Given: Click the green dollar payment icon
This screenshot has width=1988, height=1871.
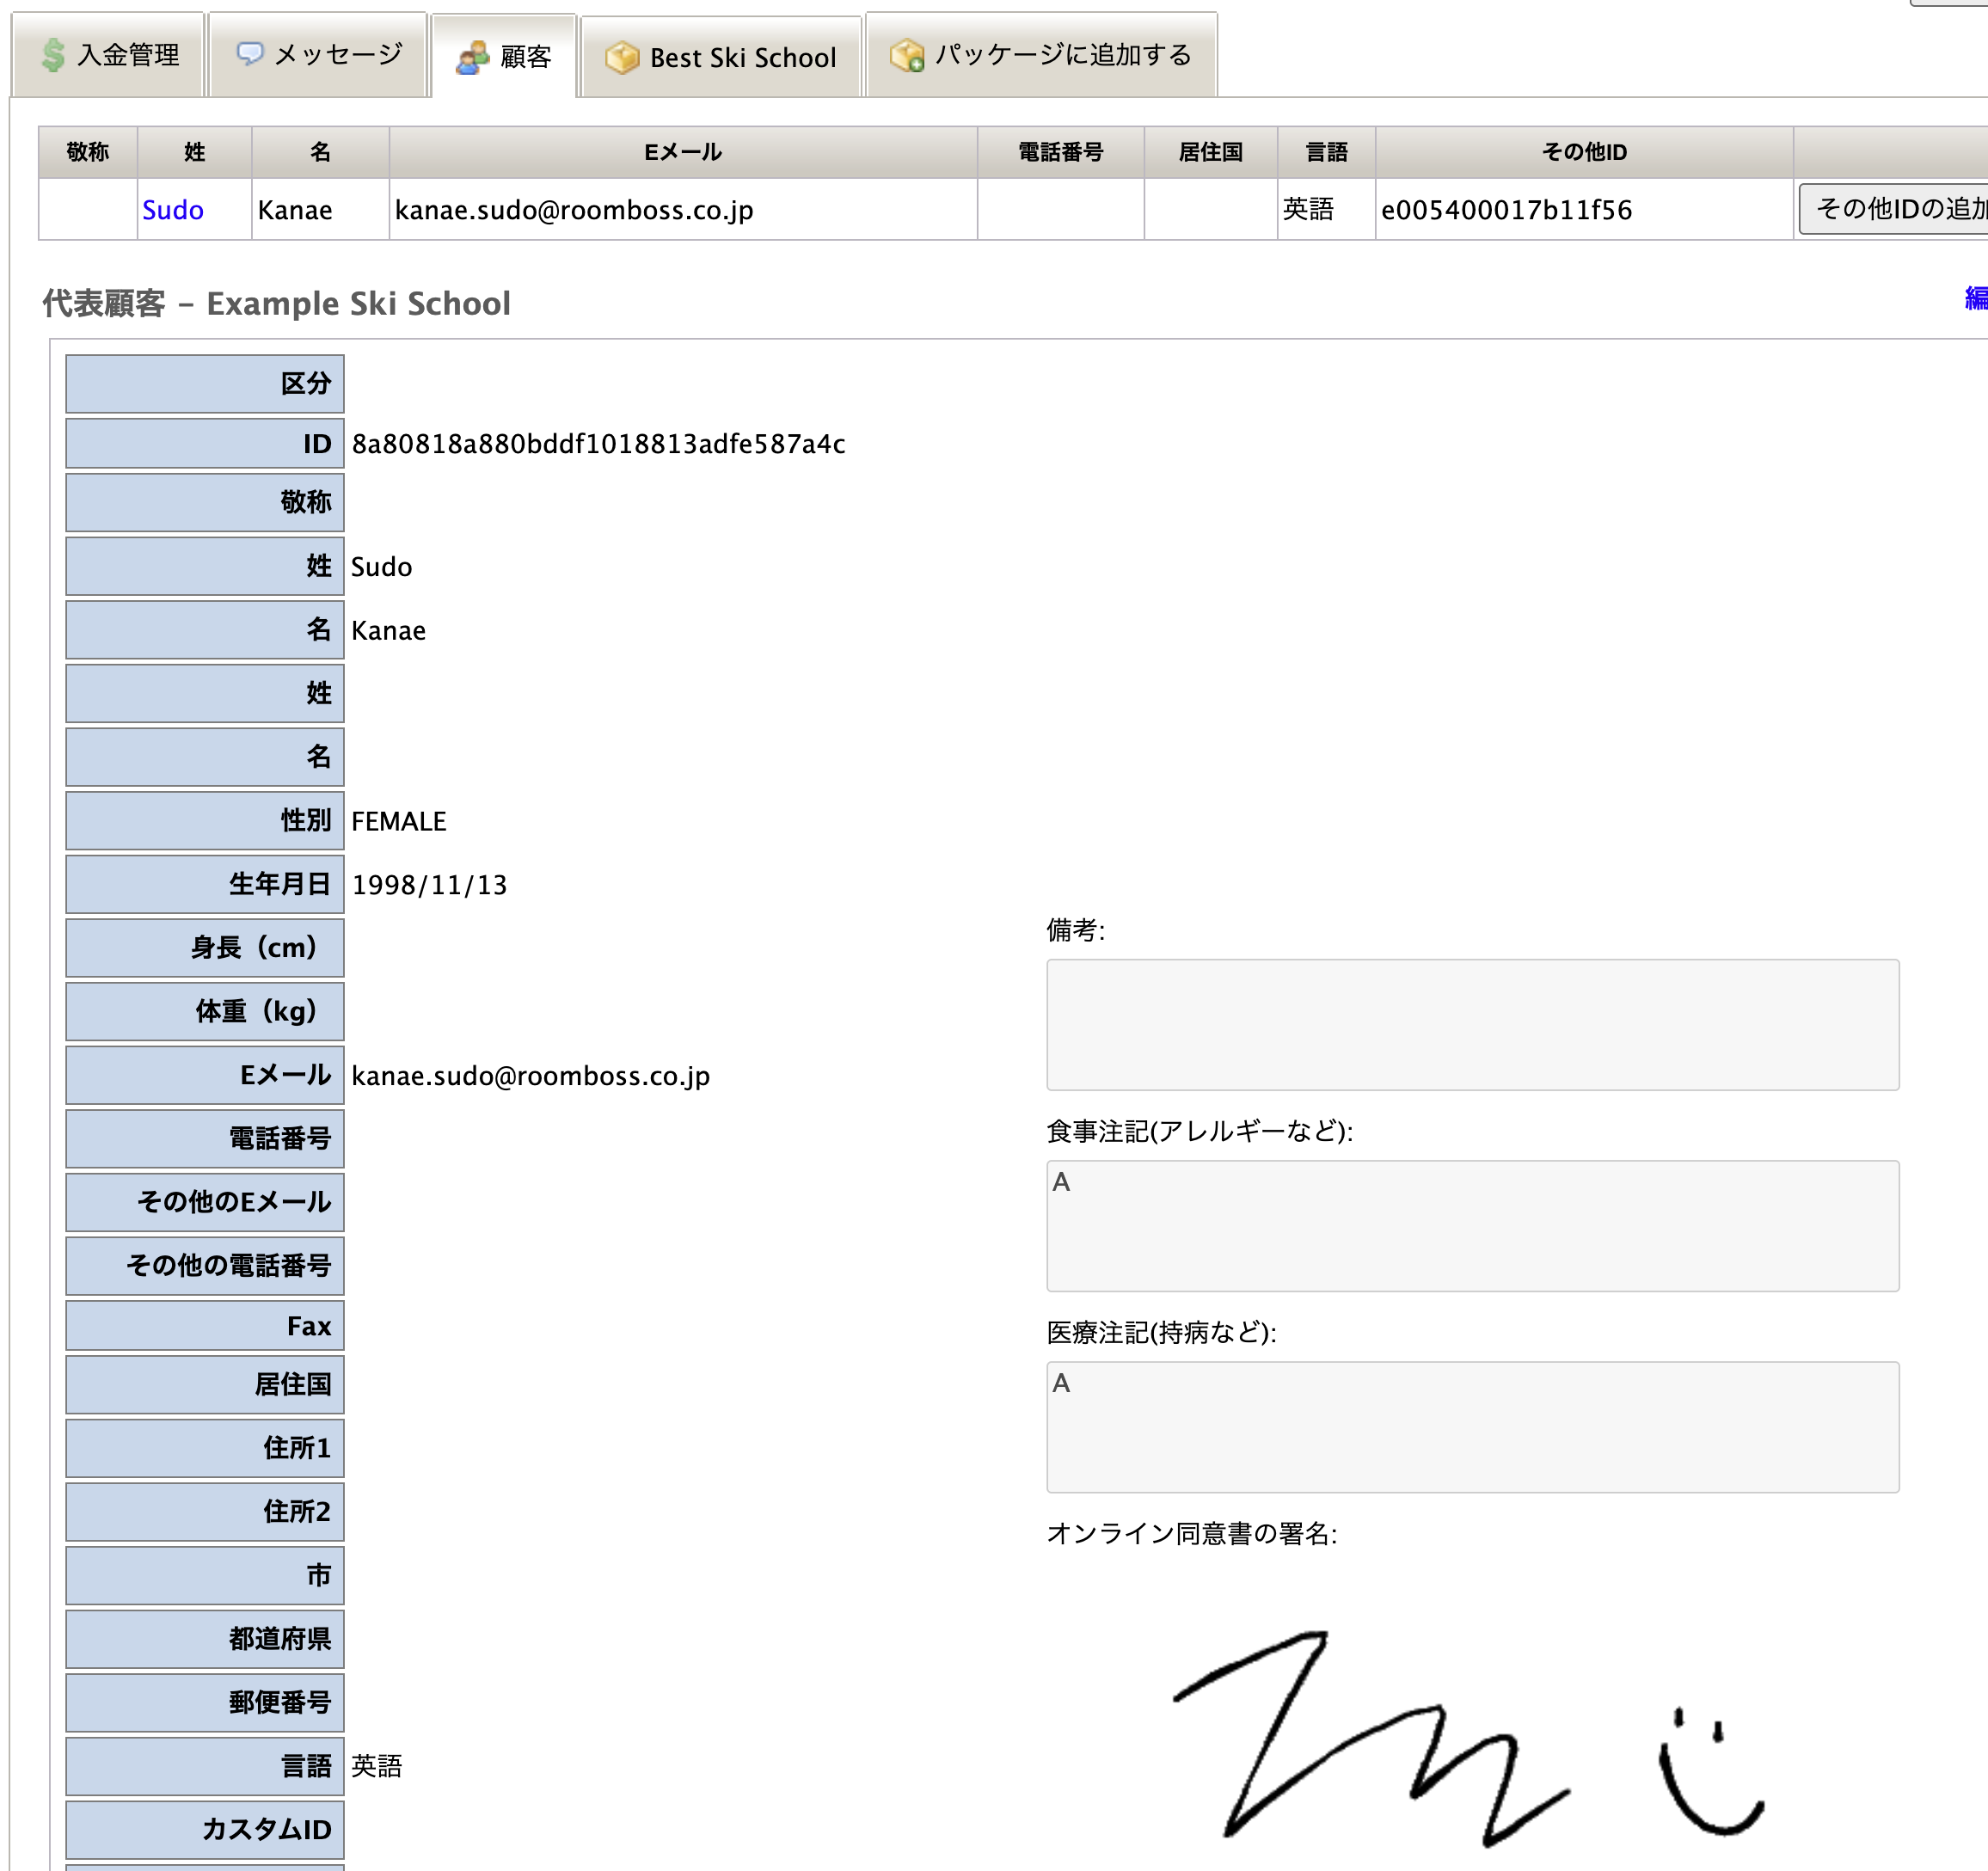Looking at the screenshot, I should tap(53, 56).
